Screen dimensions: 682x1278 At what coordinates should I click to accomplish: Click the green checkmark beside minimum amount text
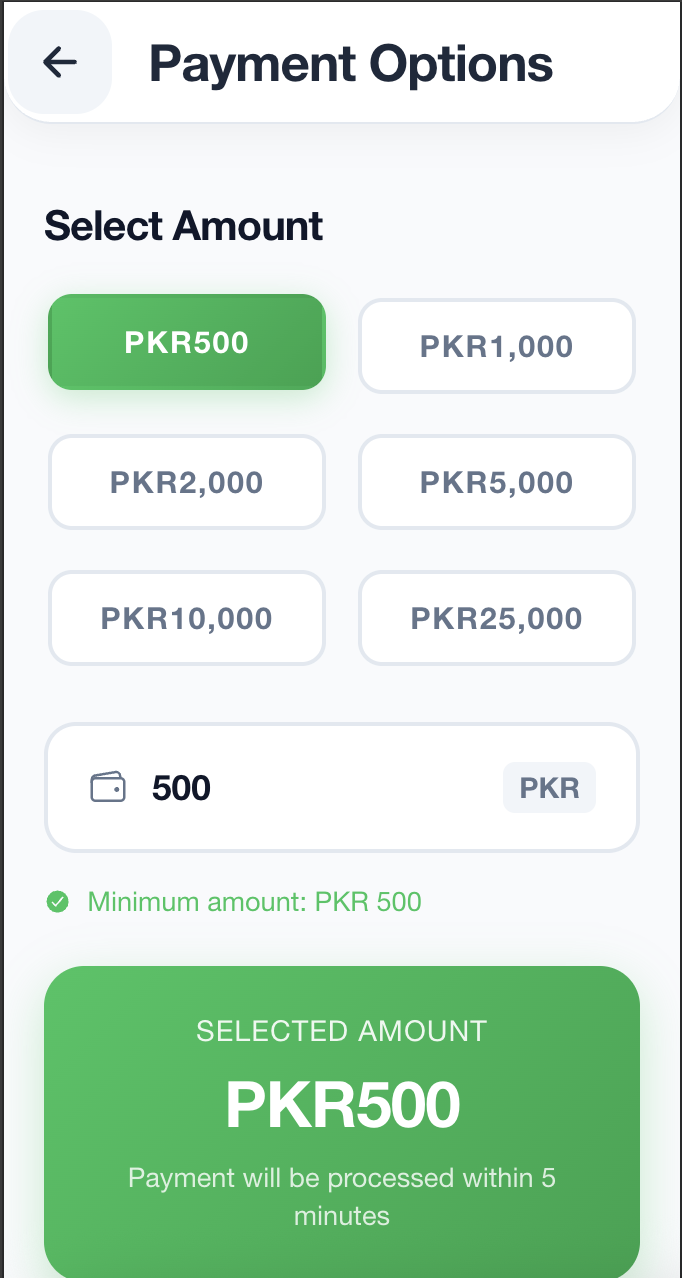point(58,901)
